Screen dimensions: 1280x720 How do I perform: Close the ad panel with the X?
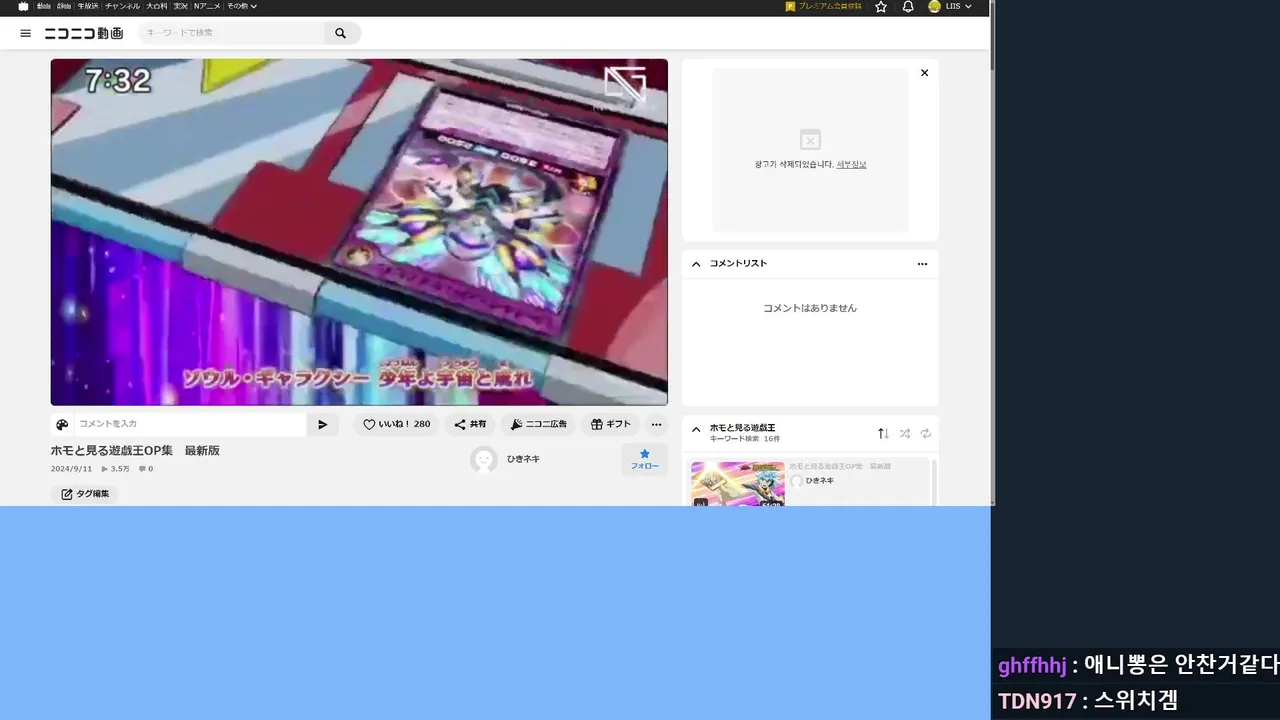click(924, 72)
